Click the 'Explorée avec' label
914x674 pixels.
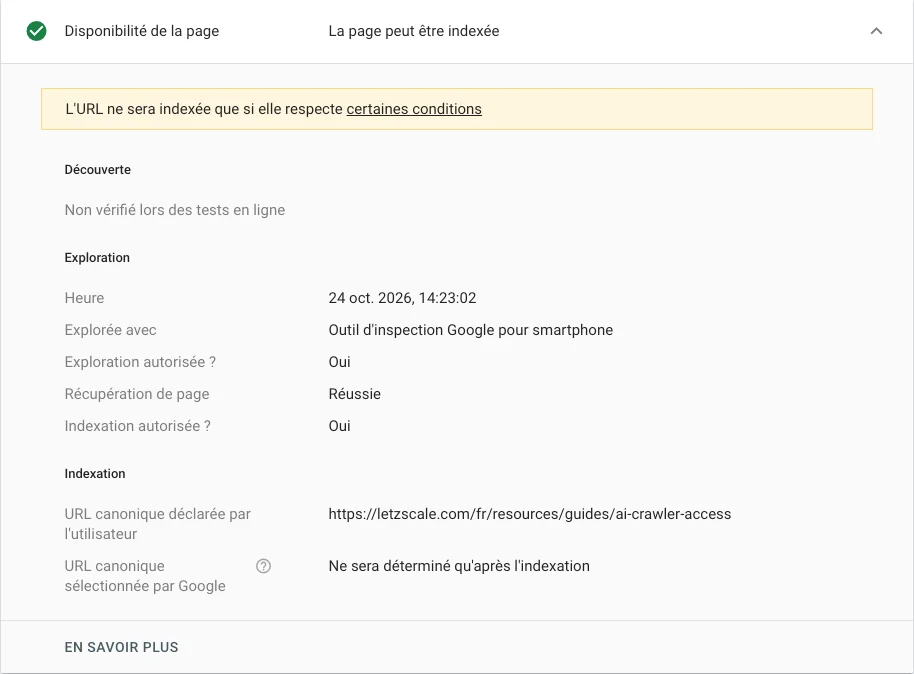pos(110,330)
